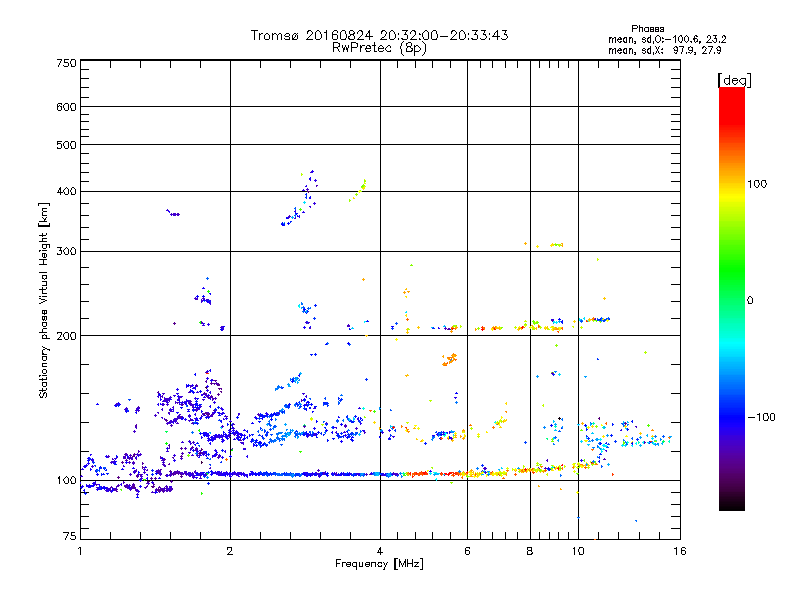Click the colorbar label '0'
The image size is (800, 600).
point(749,301)
